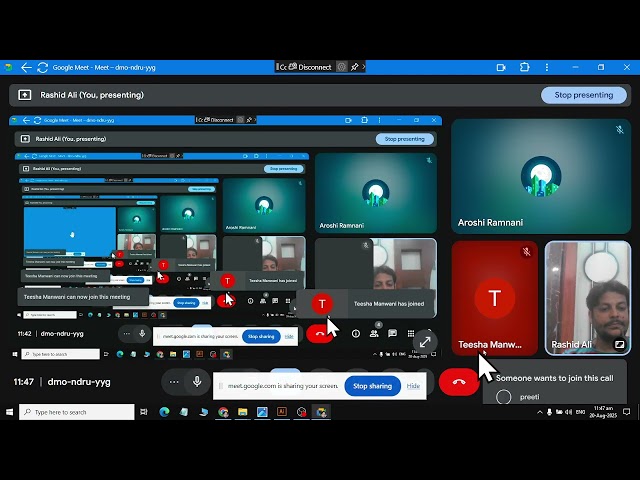Open the three-dot options beside the main microphone
The image size is (640, 480).
(x=174, y=382)
